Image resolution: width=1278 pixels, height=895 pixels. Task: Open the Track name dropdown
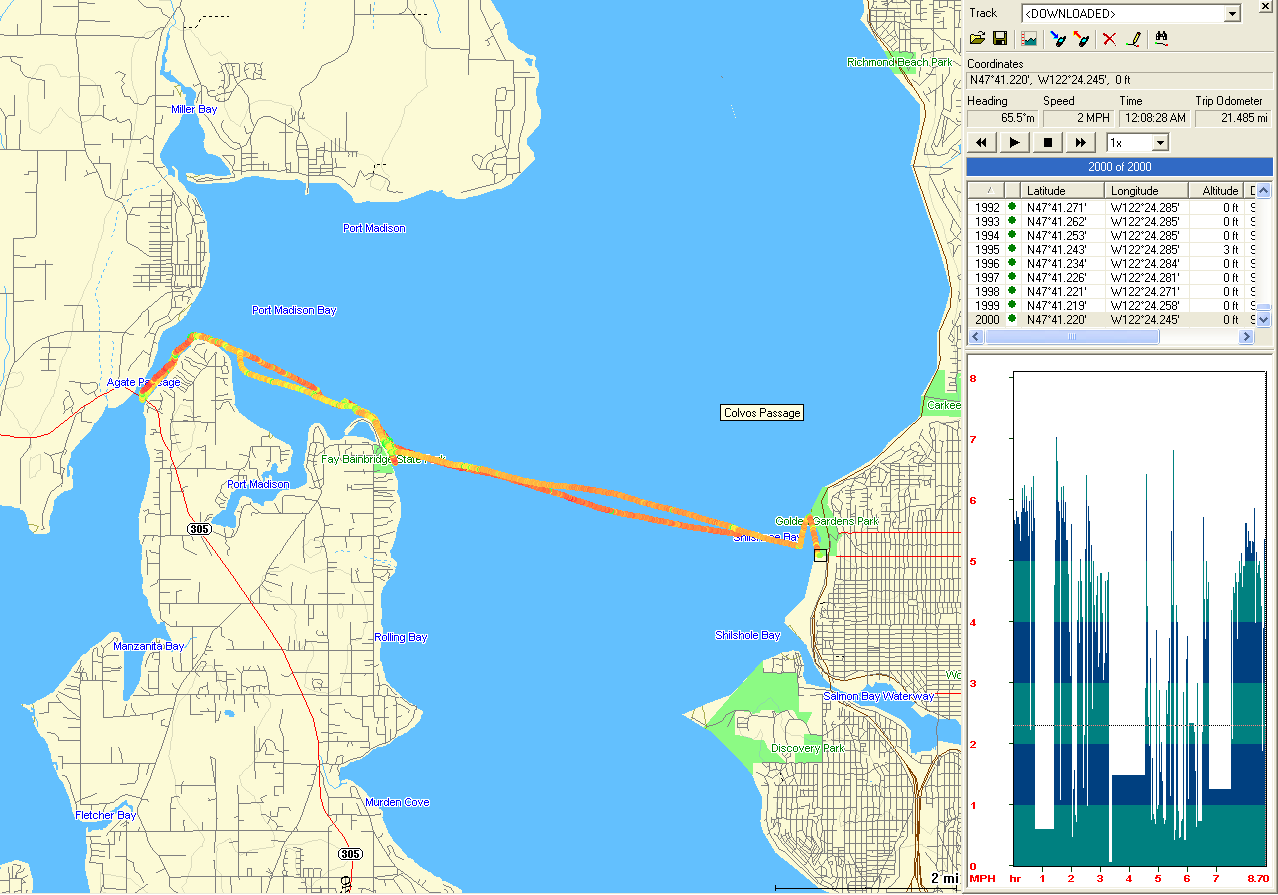click(1232, 14)
